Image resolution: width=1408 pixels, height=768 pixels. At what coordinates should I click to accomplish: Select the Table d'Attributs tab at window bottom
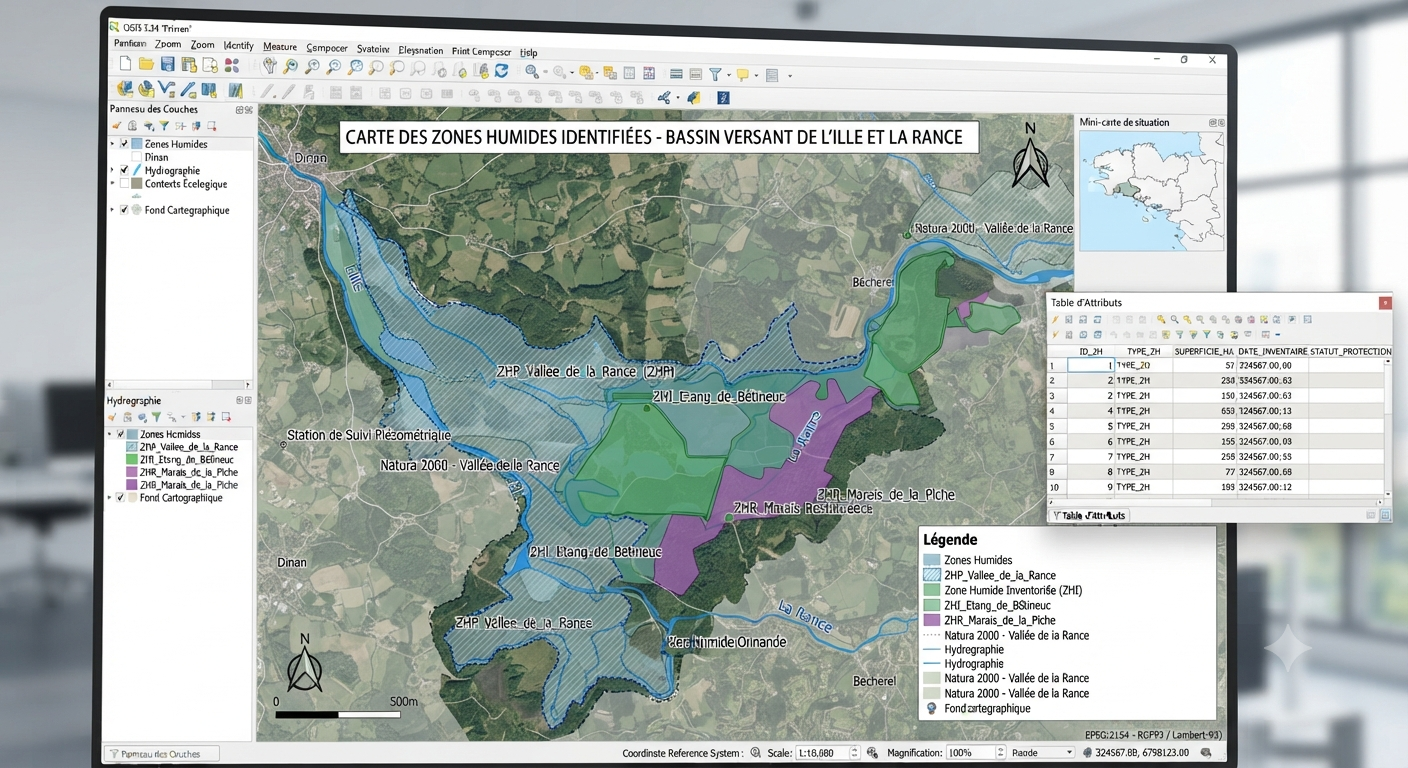click(1088, 515)
